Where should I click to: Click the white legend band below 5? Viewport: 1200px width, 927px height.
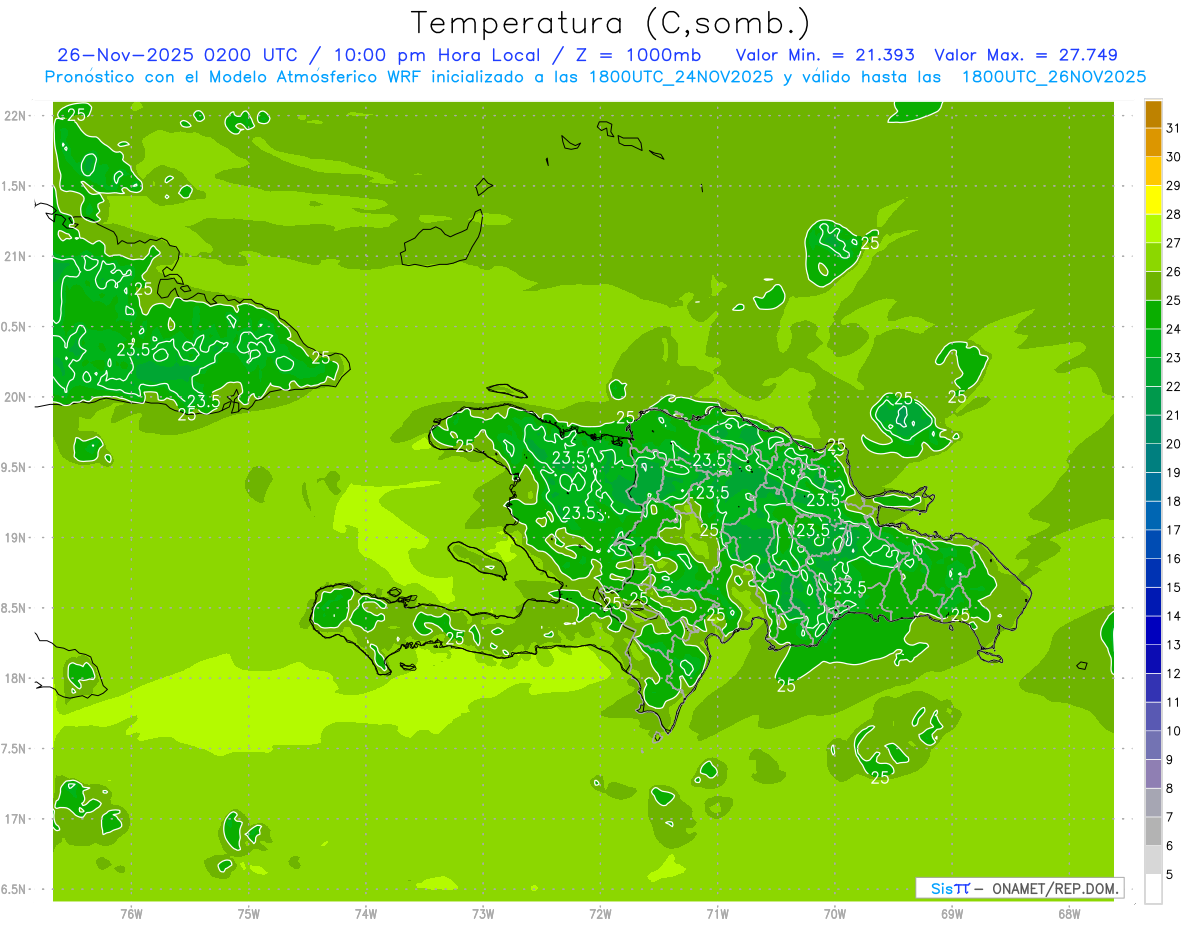point(1153,889)
